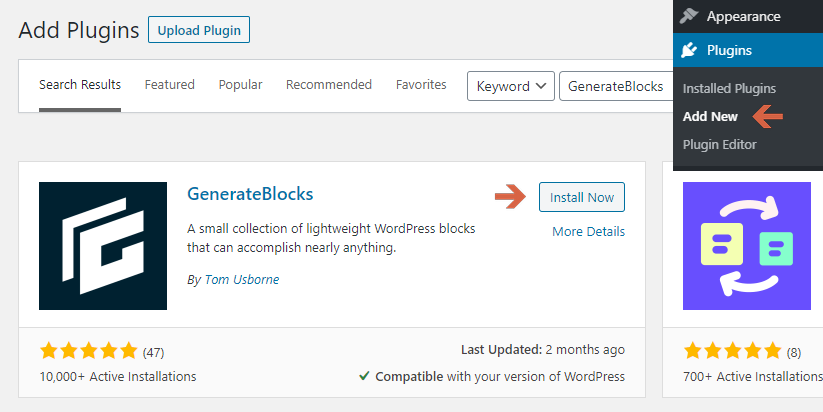
Task: Open More Details for GenerateBlocks
Action: [588, 231]
